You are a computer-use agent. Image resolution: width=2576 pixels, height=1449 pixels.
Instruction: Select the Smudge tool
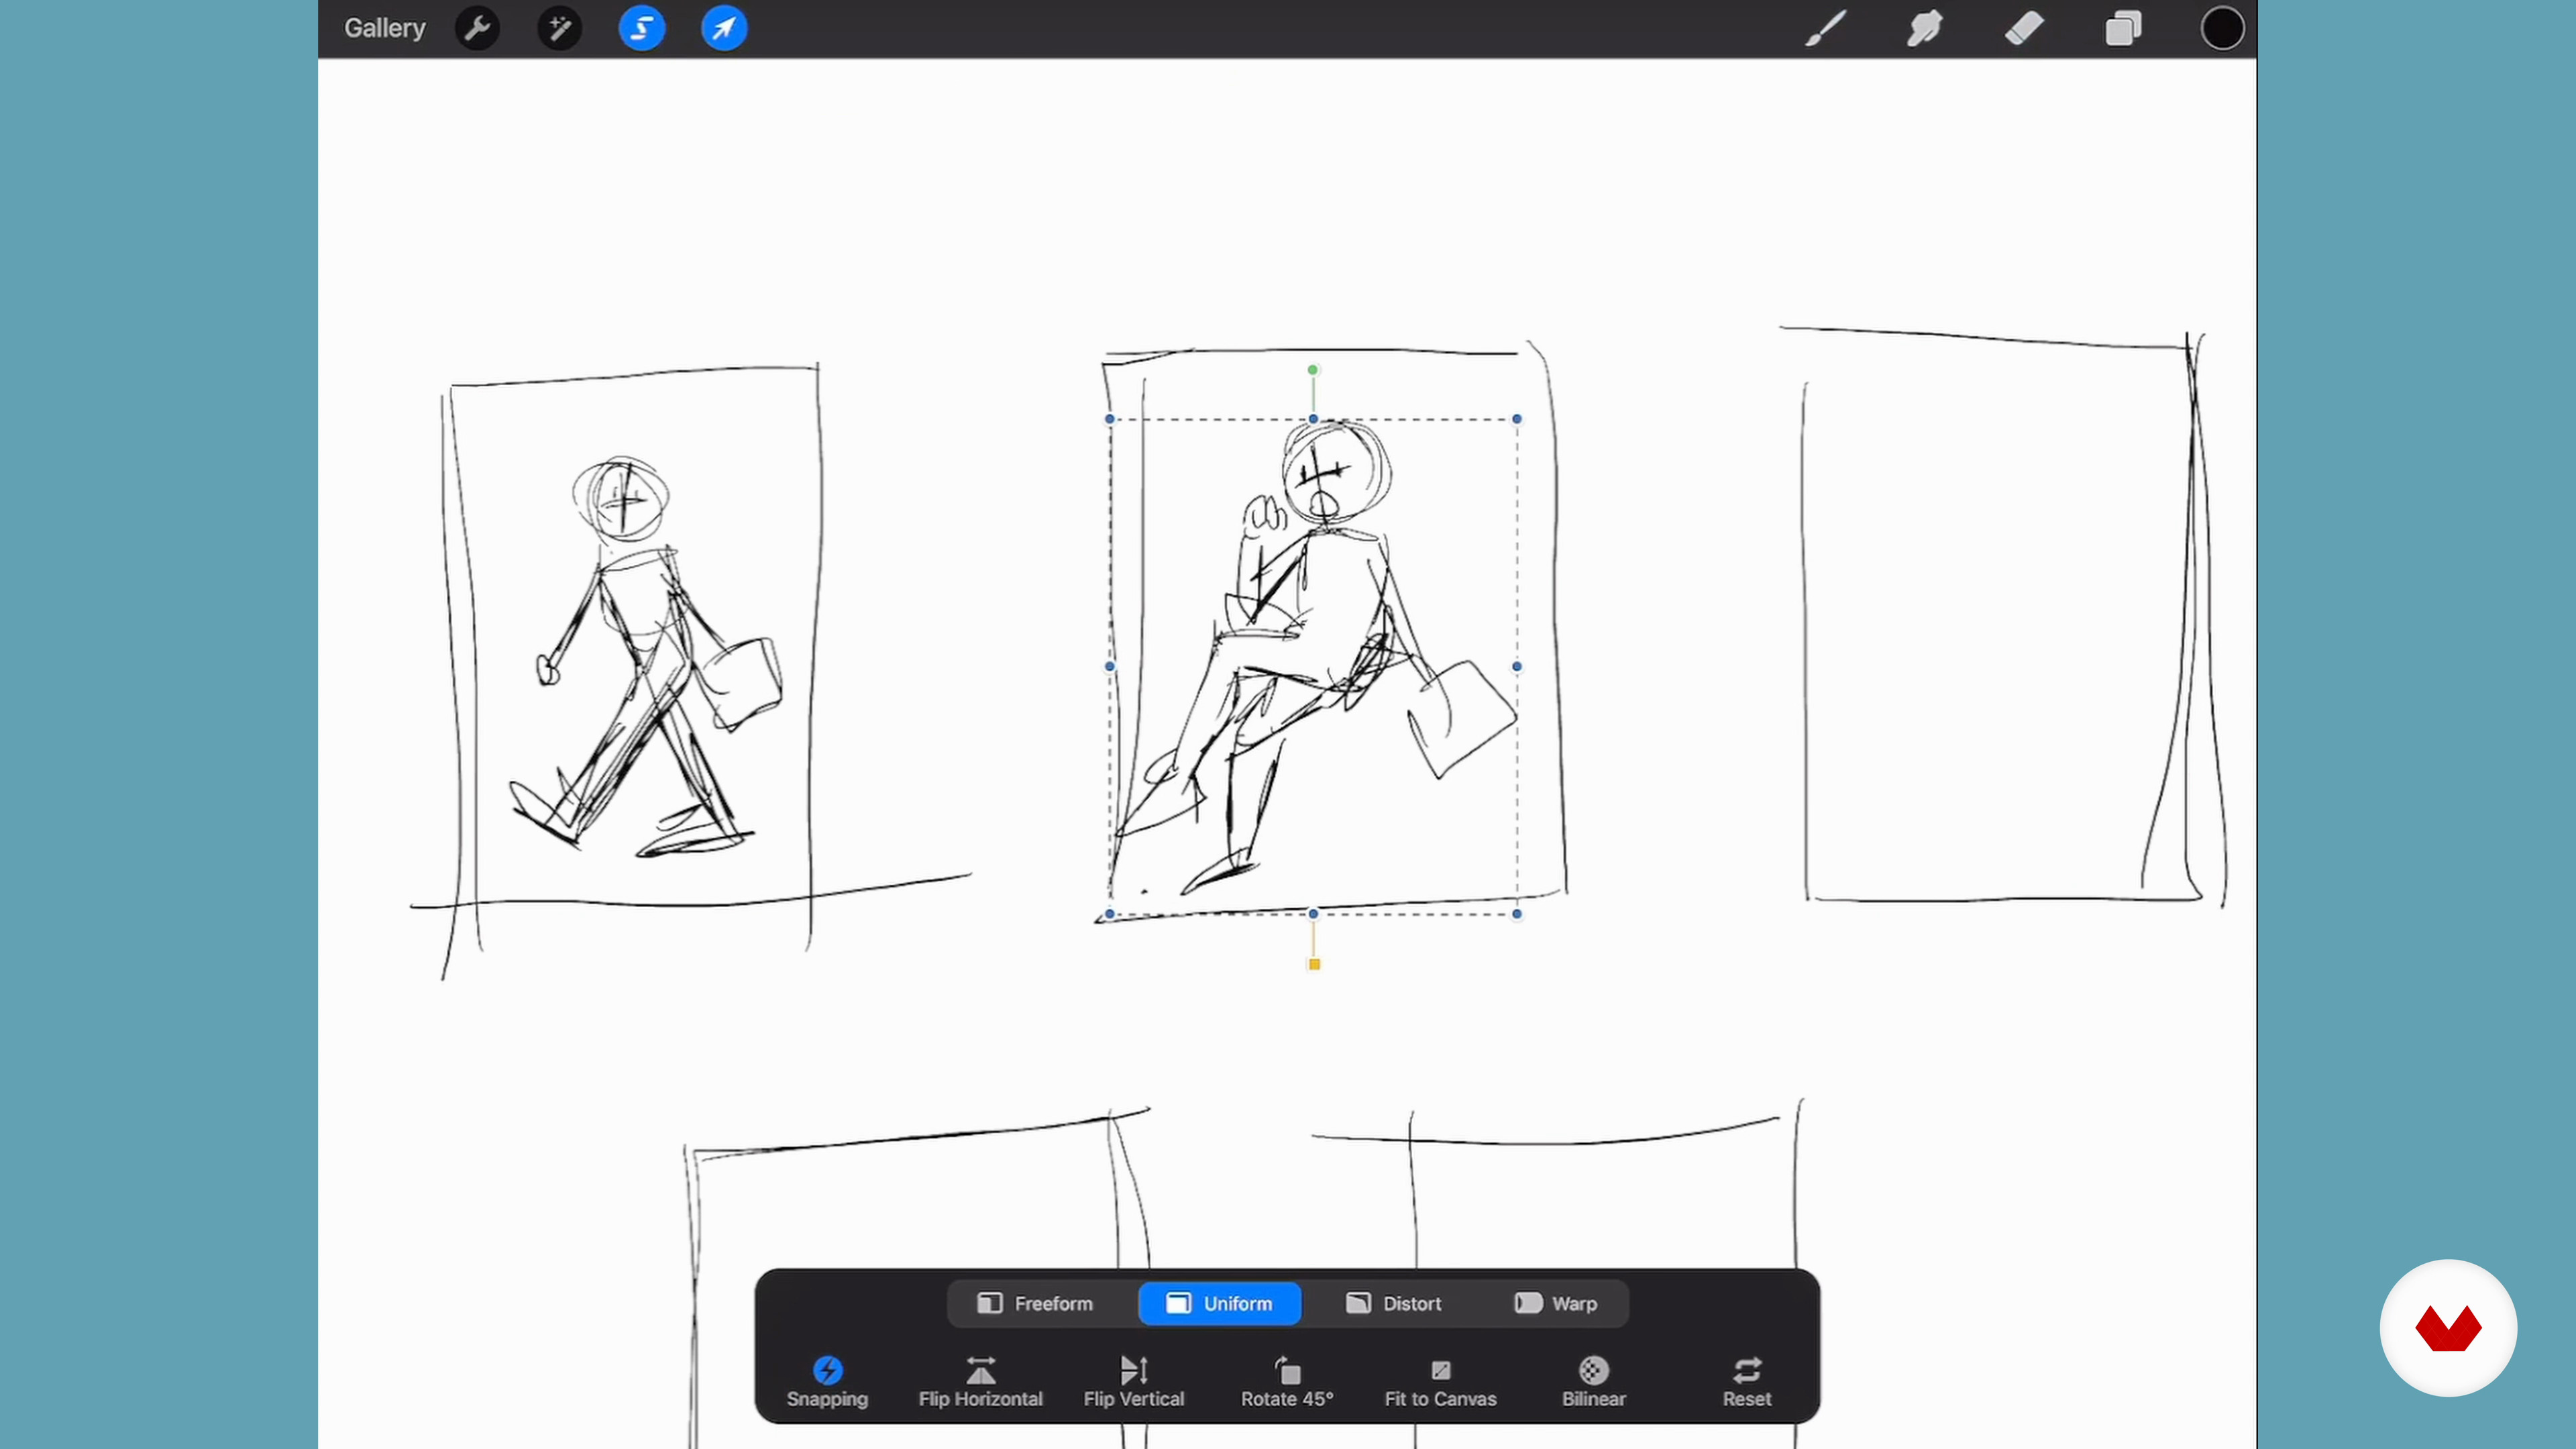coord(1924,28)
